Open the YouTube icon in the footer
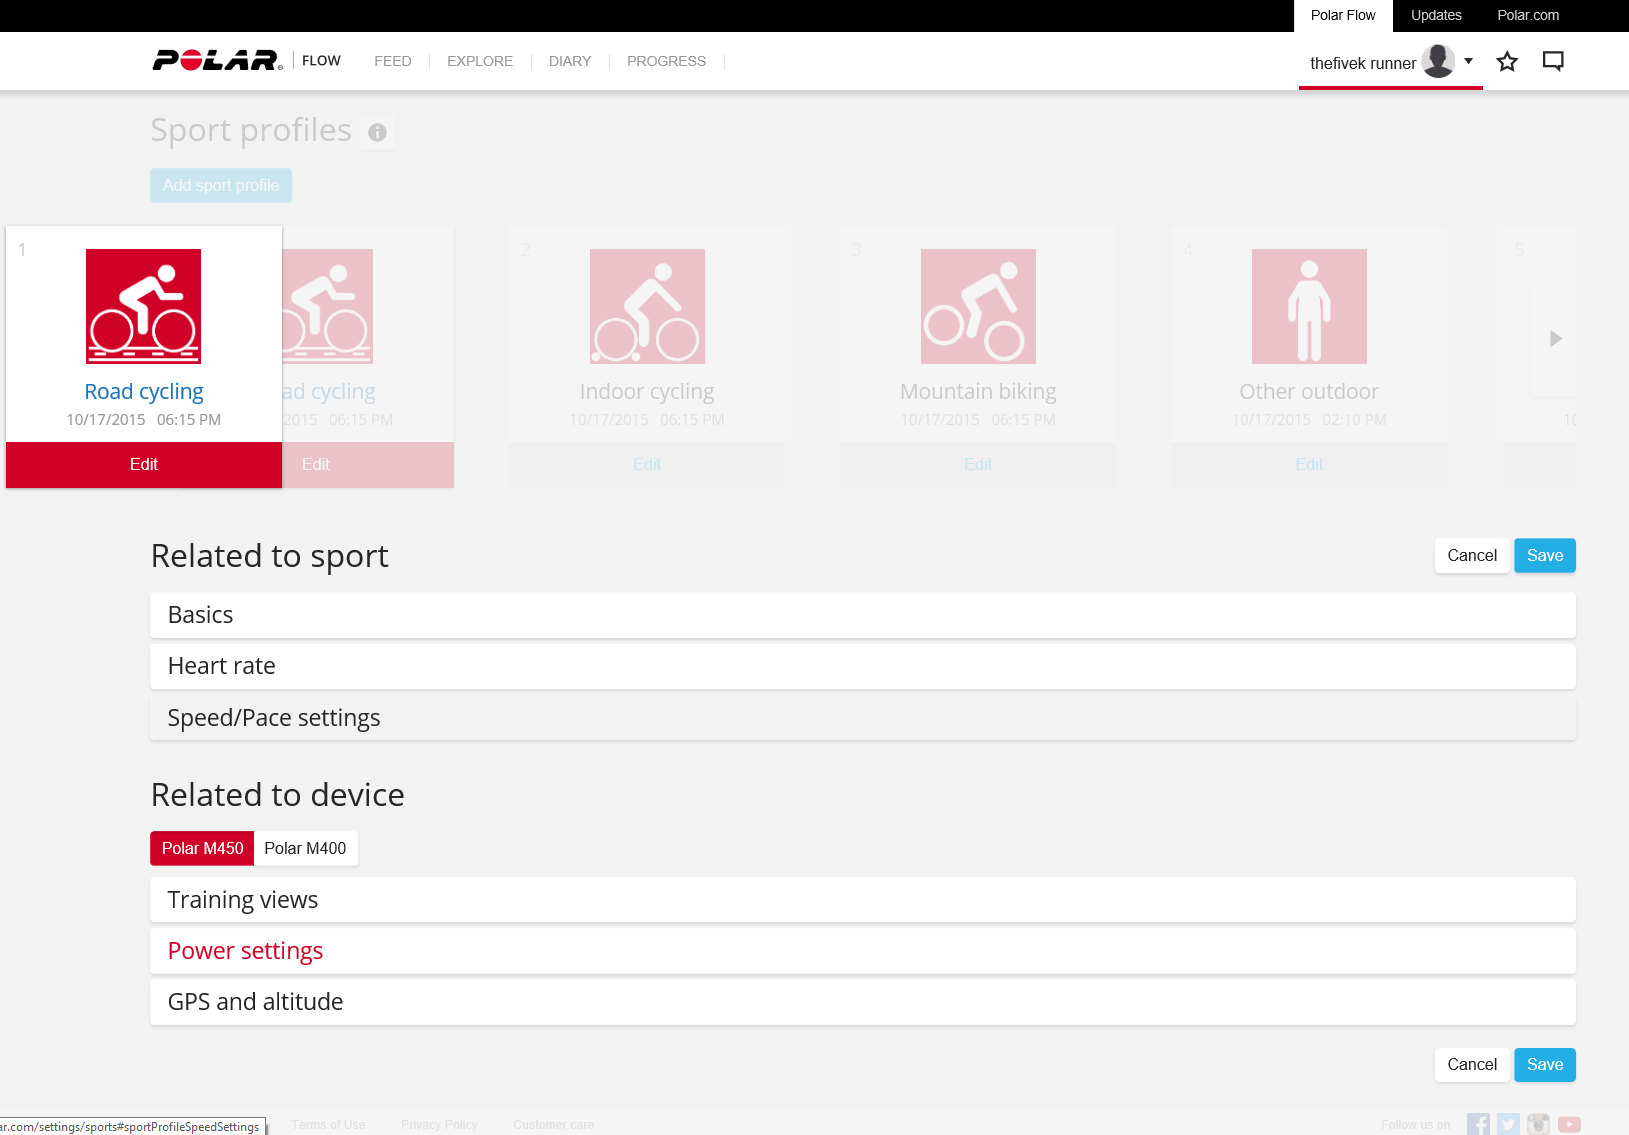Image resolution: width=1629 pixels, height=1135 pixels. pyautogui.click(x=1569, y=1124)
